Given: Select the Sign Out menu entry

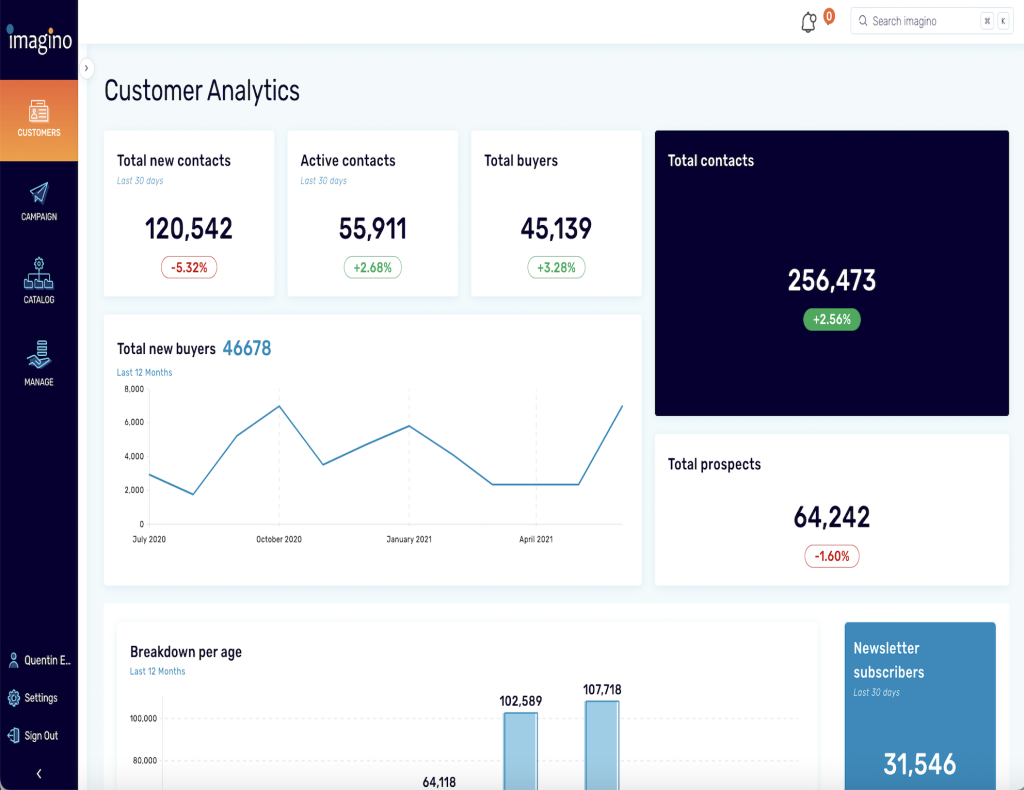Looking at the screenshot, I should [41, 735].
